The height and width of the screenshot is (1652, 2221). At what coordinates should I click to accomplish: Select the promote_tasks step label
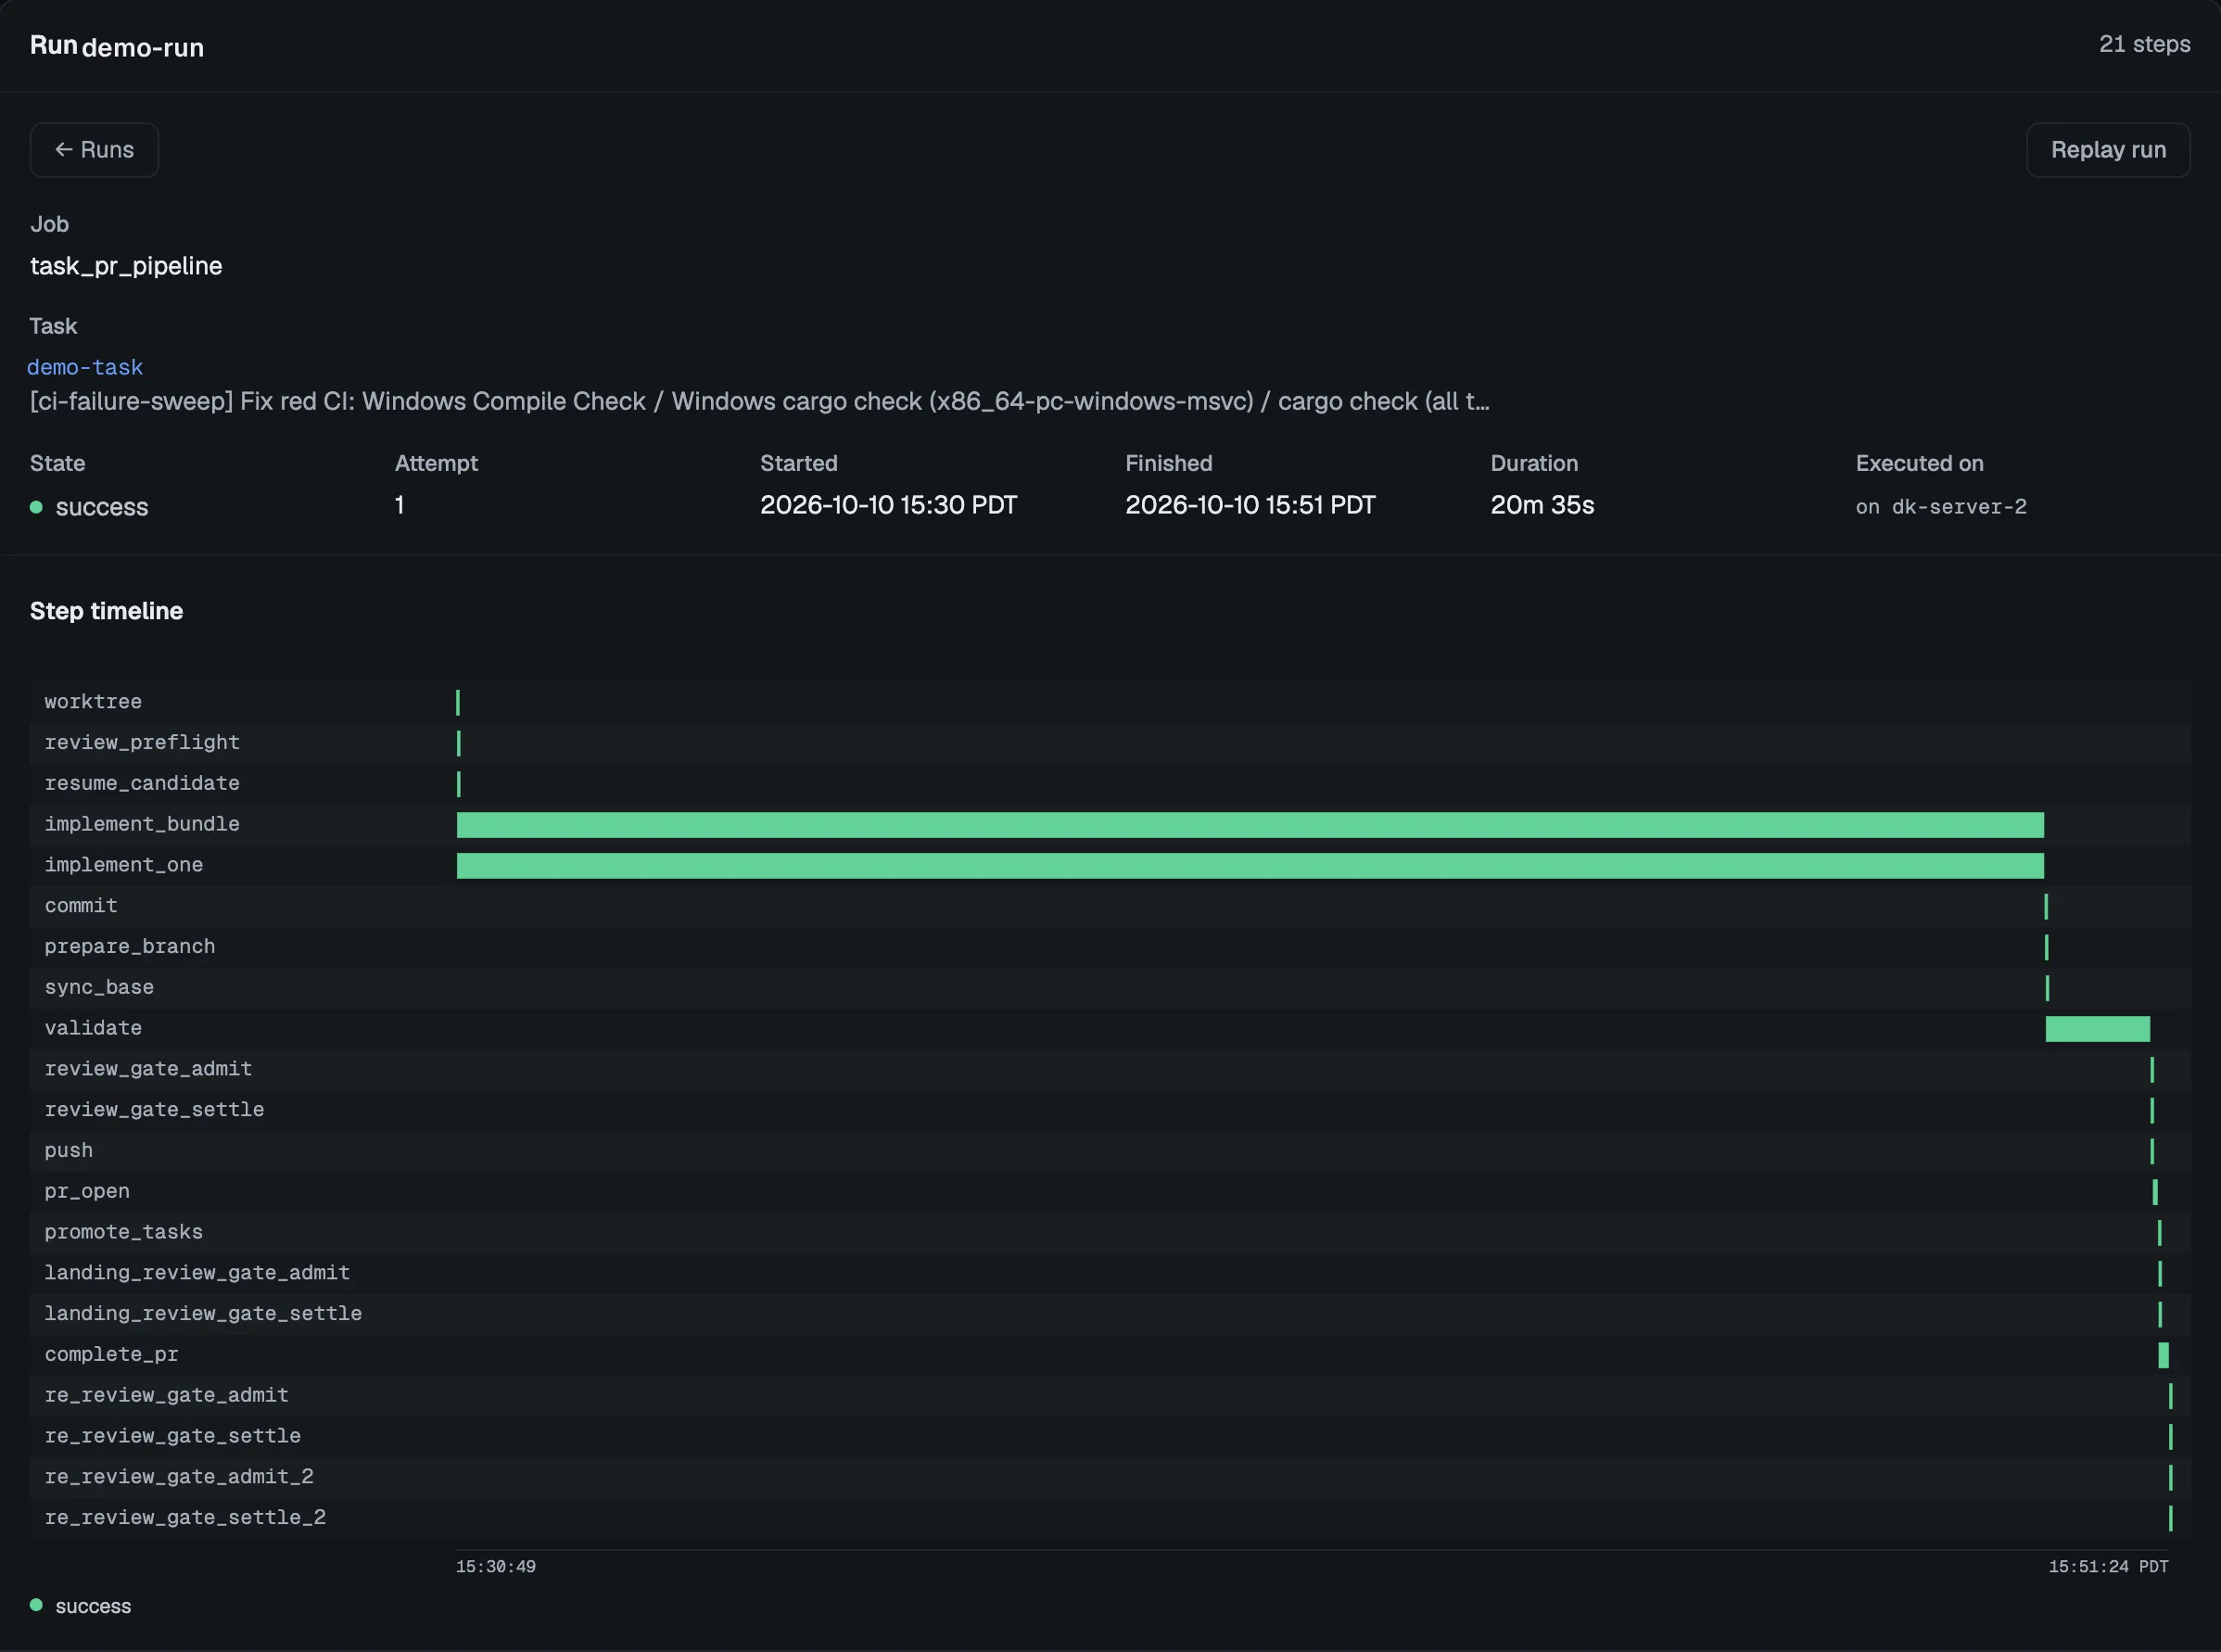coord(124,1232)
